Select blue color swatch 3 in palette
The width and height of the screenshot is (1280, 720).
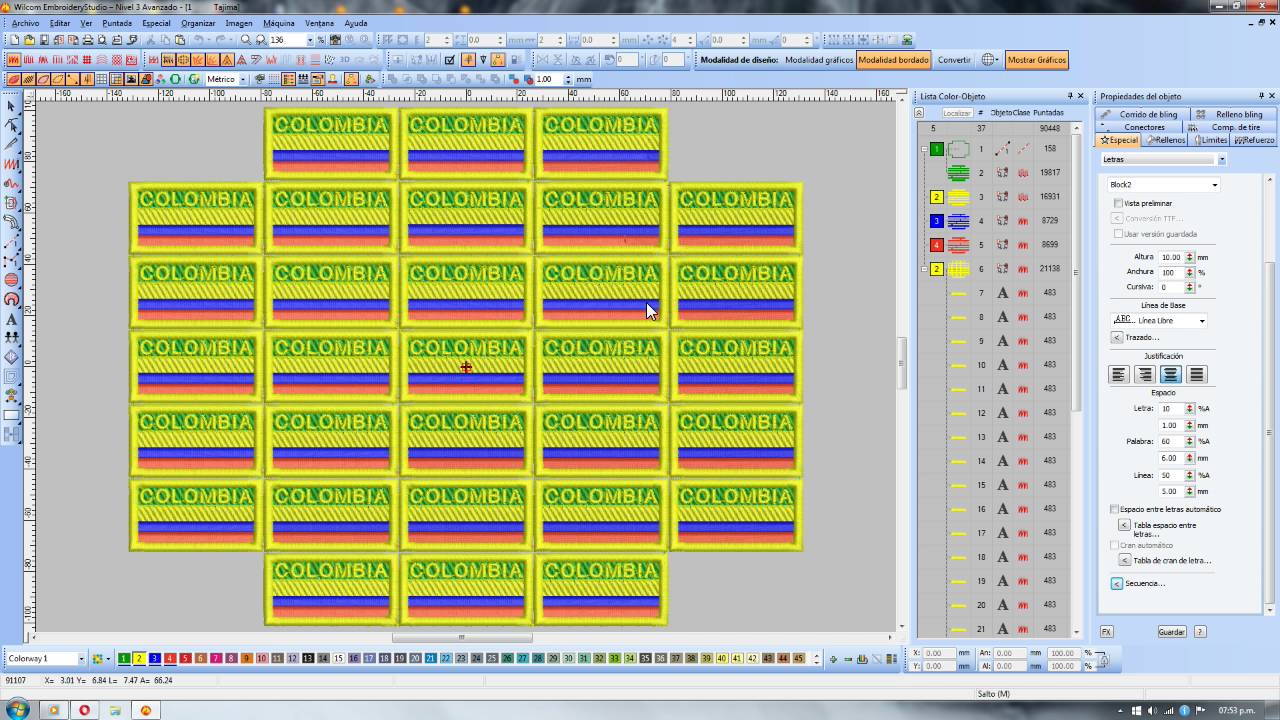[155, 658]
